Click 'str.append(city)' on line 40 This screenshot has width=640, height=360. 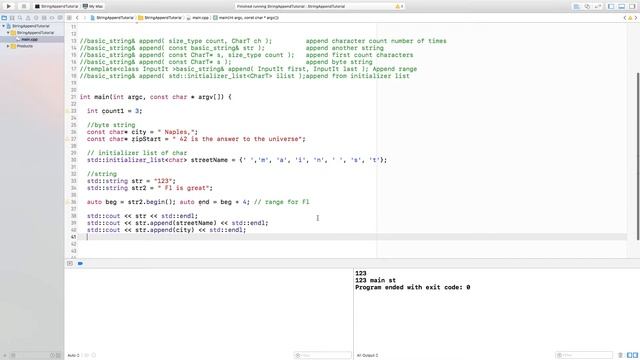point(165,230)
